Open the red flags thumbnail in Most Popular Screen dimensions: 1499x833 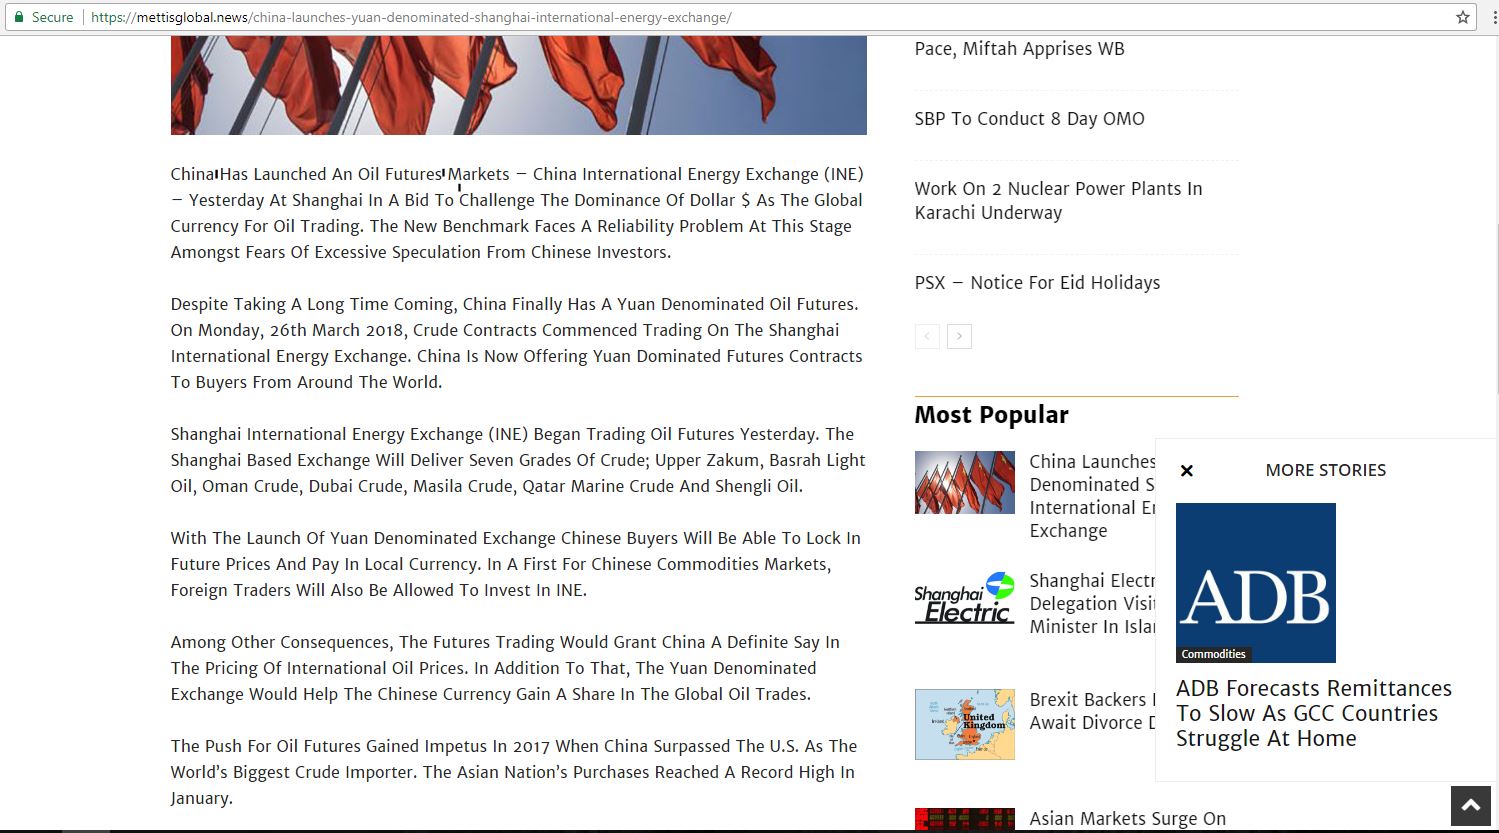[965, 482]
